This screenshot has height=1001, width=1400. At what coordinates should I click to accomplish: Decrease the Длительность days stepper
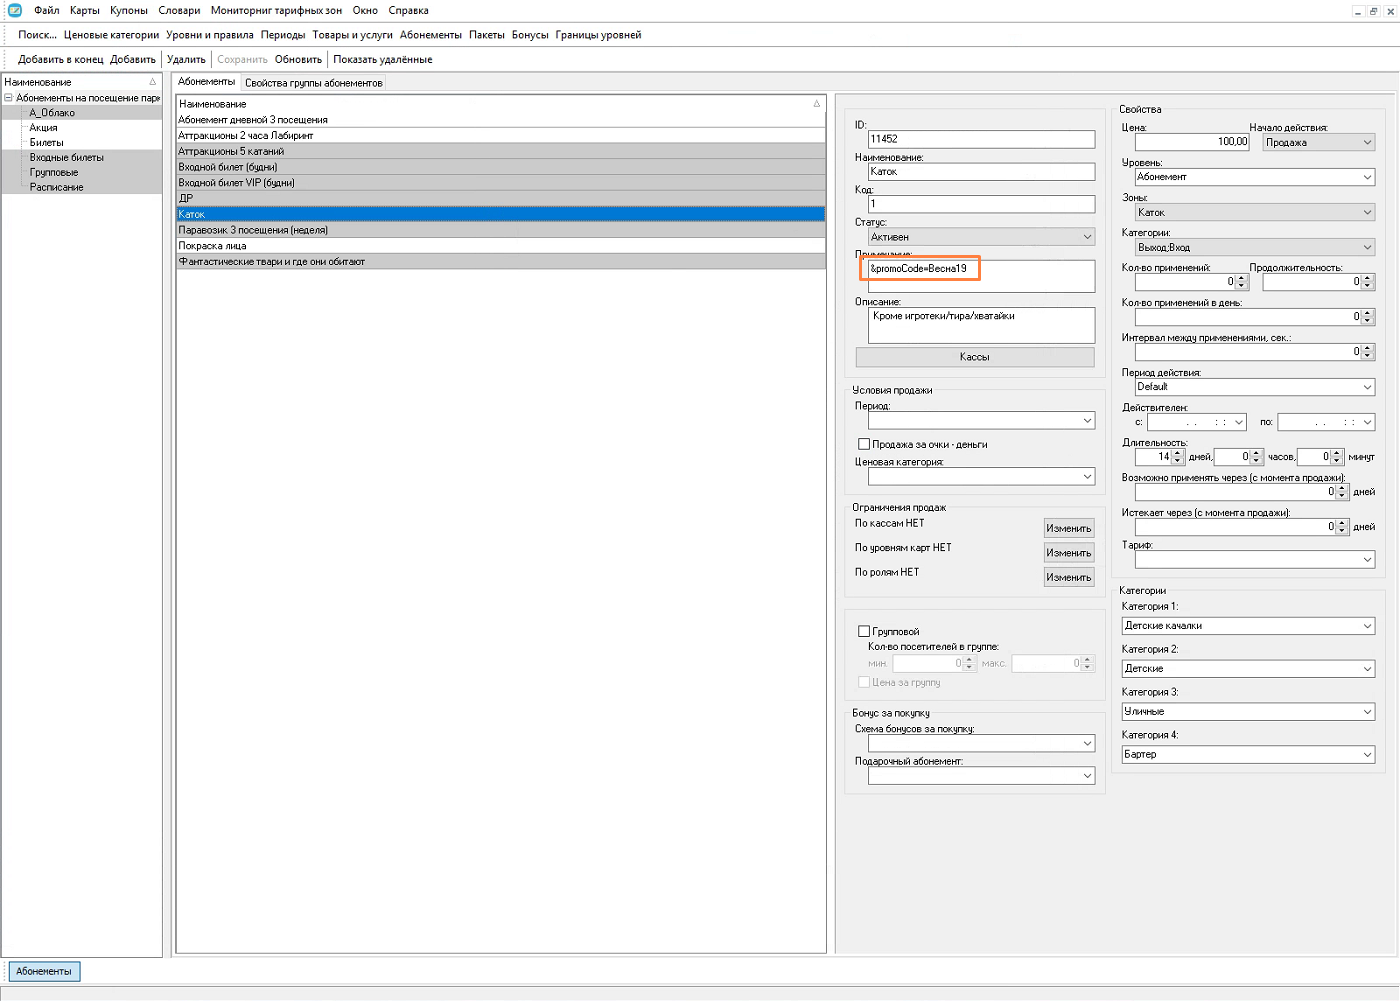point(1178,460)
